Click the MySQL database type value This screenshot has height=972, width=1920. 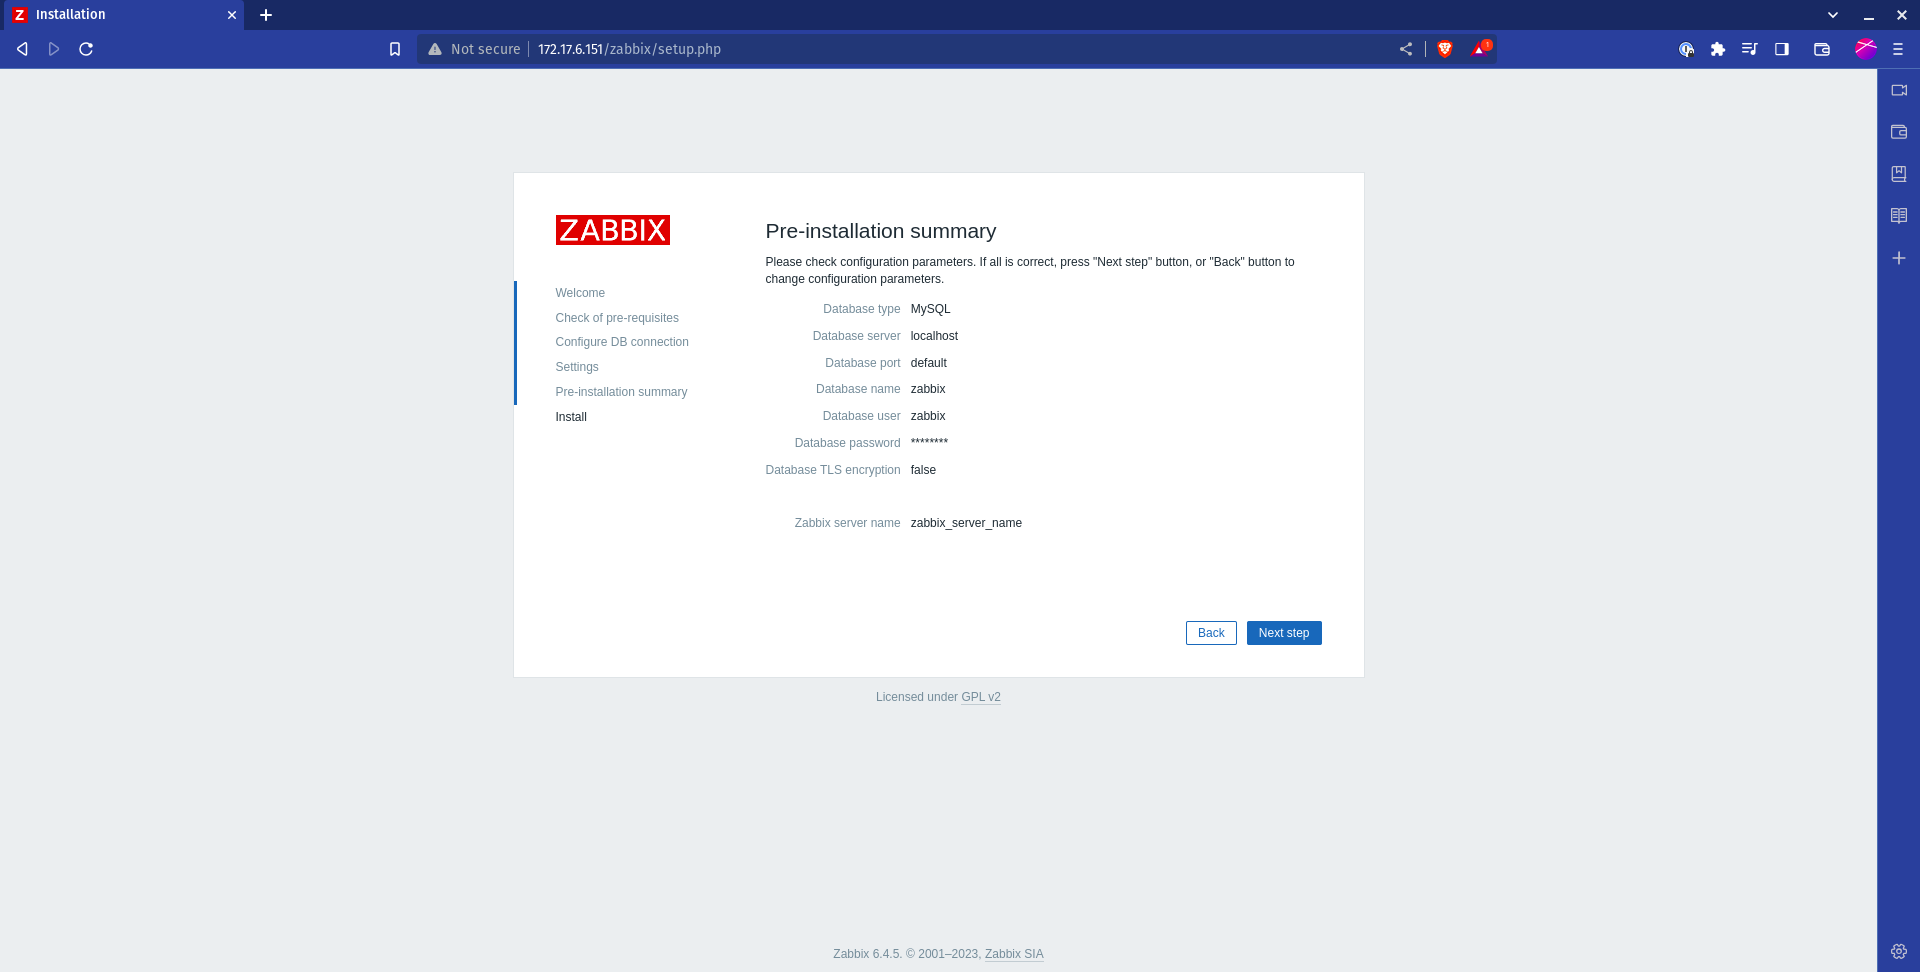pos(930,309)
